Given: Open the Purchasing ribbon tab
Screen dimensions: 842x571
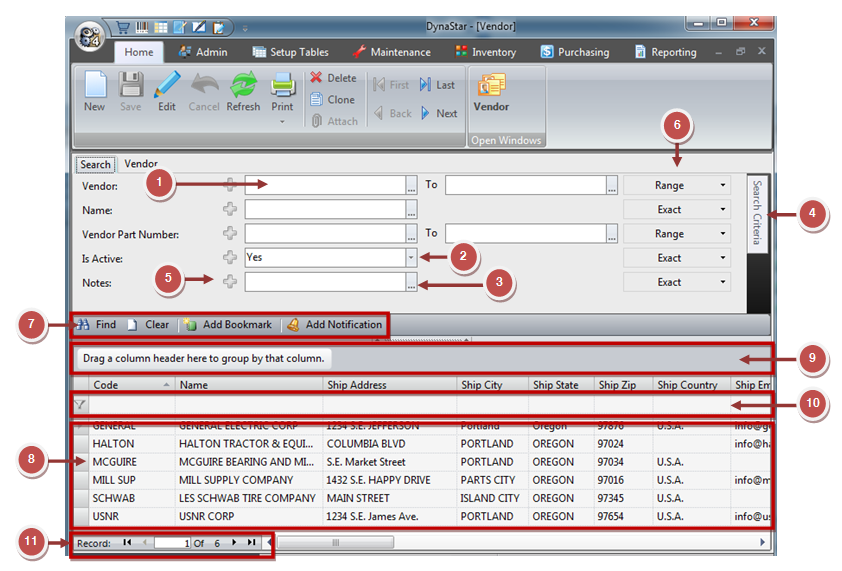Looking at the screenshot, I should (x=574, y=52).
